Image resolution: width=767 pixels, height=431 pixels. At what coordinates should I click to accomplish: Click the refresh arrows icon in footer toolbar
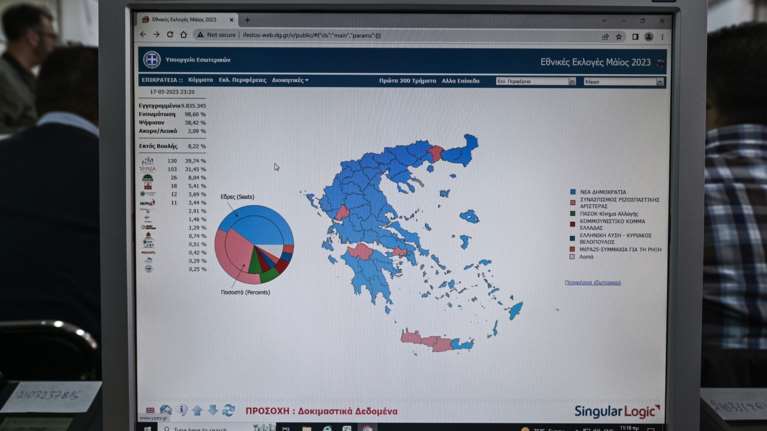tap(228, 410)
